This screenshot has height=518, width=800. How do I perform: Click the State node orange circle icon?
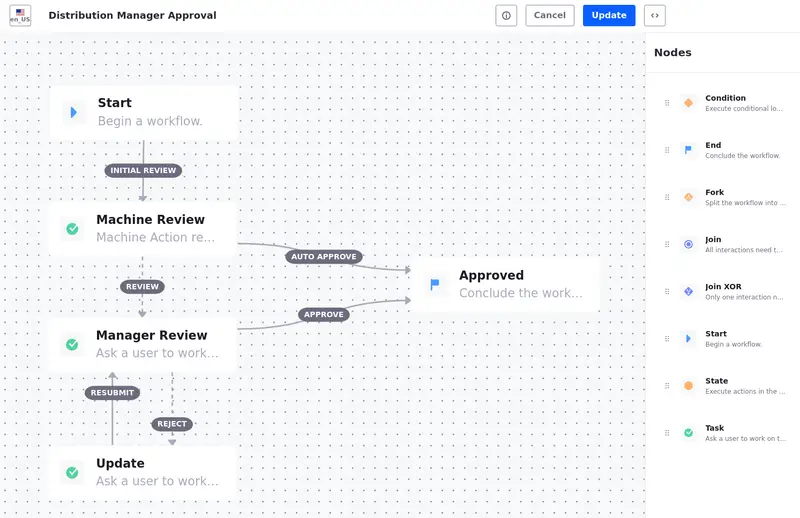click(688, 385)
